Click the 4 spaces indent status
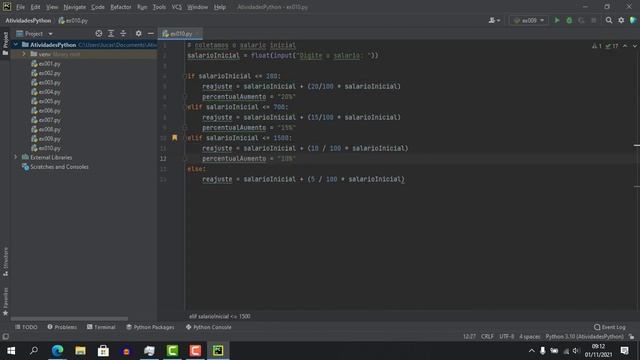The width and height of the screenshot is (640, 360). click(x=529, y=337)
